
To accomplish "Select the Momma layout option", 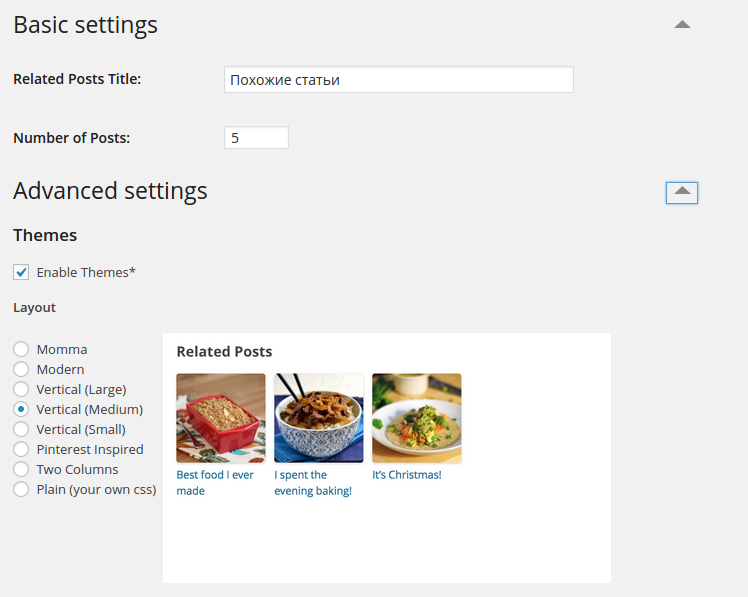I will (x=21, y=349).
